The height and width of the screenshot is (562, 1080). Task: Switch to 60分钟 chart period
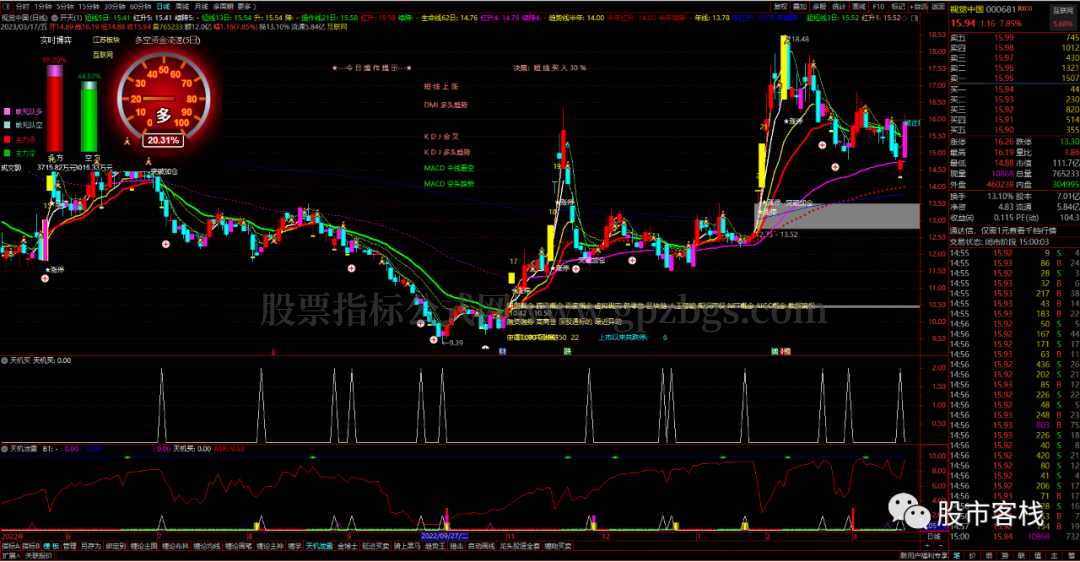tap(140, 7)
